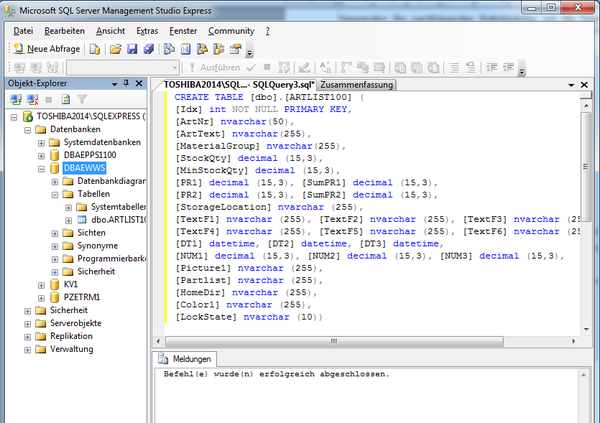This screenshot has height=423, width=600.
Task: Open file with the folder icon
Action: 116,49
